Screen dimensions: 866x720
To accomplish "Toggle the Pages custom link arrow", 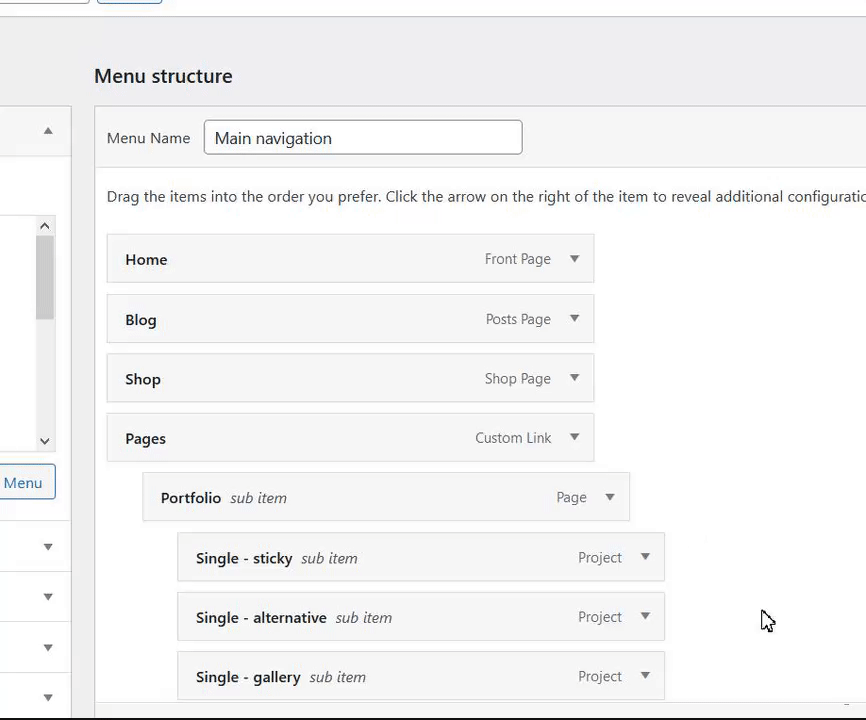I will [574, 437].
